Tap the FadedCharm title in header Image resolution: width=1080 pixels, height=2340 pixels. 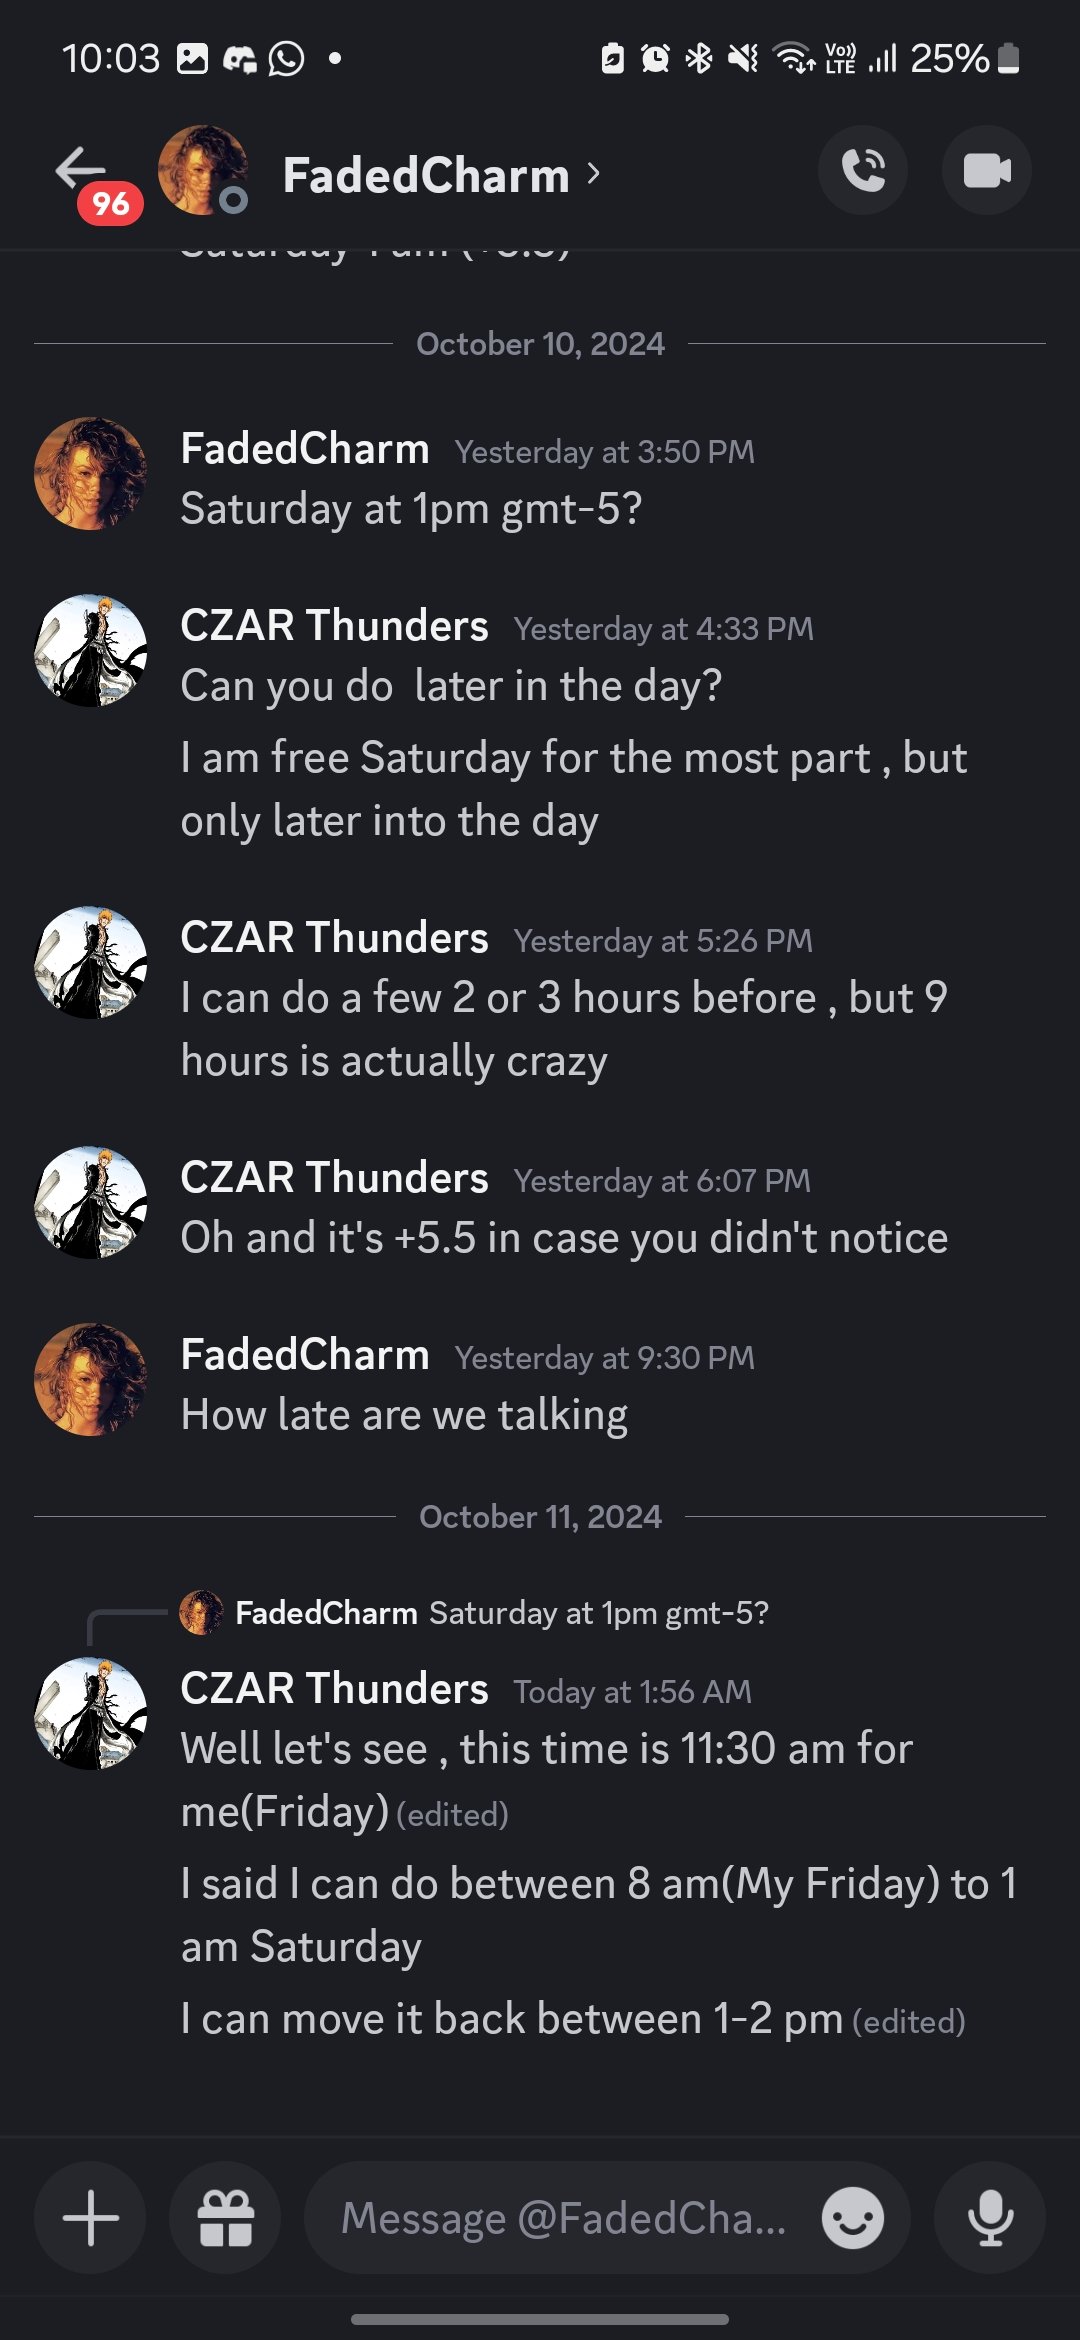click(x=426, y=175)
